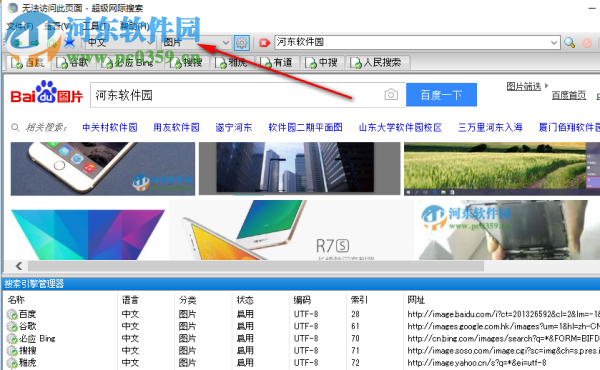
Task: Click the 百度 row icon in engine list
Action: (x=12, y=315)
